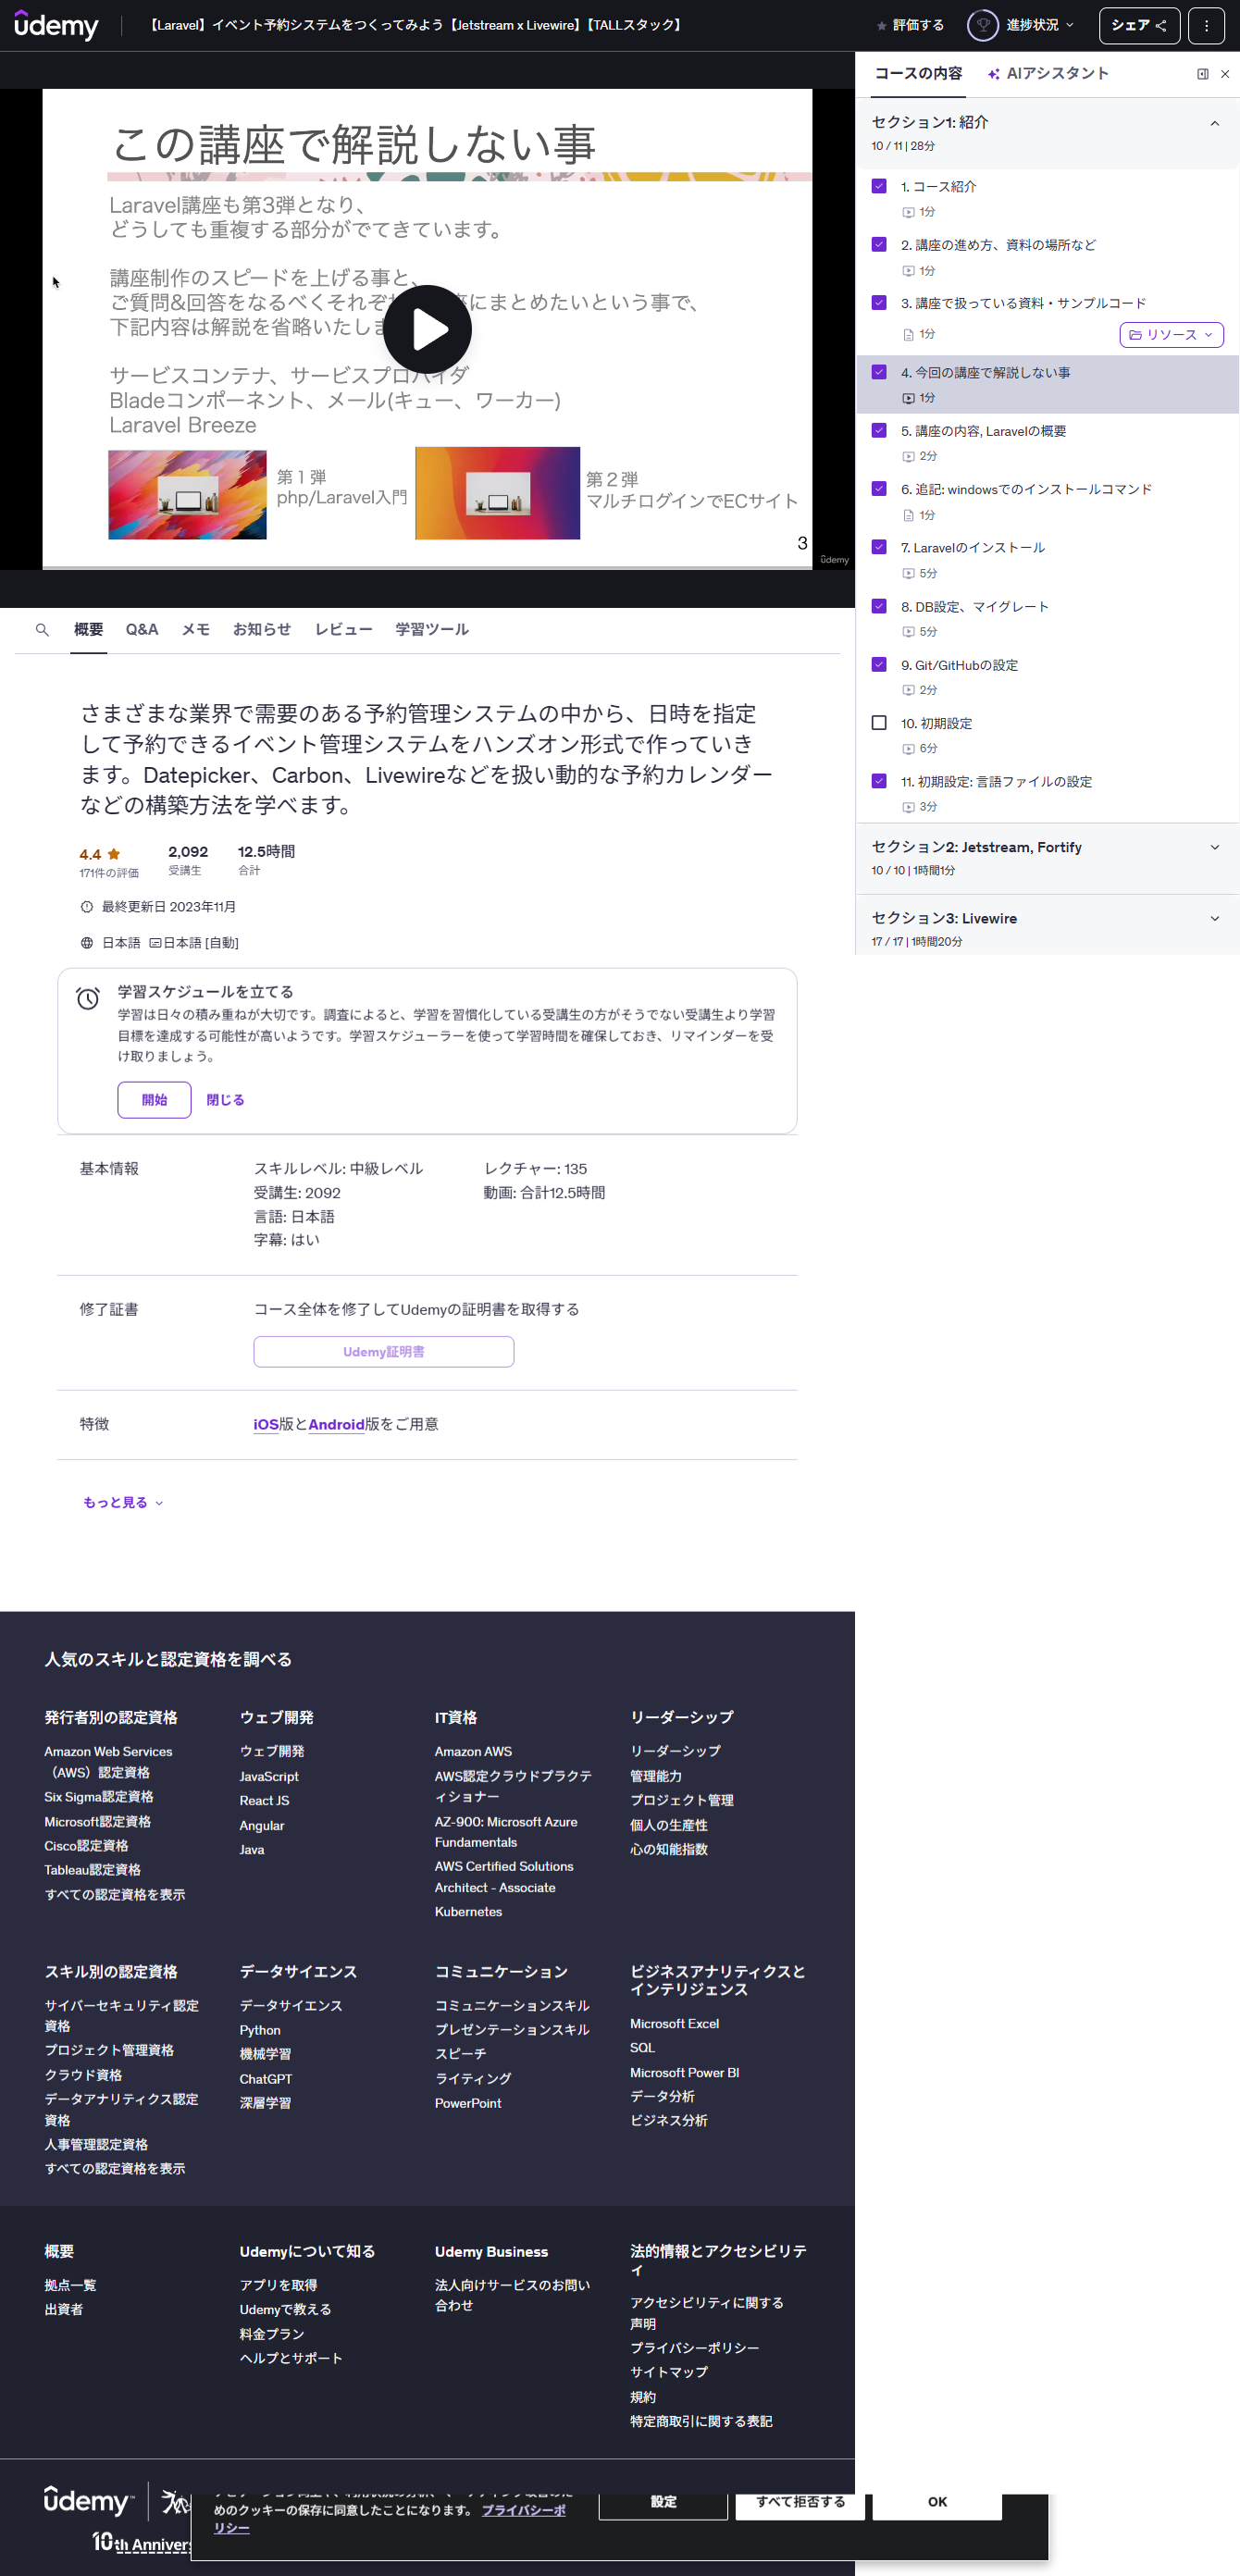Click the search magnifier icon below video
Viewport: 1240px width, 2576px height.
pos(42,630)
